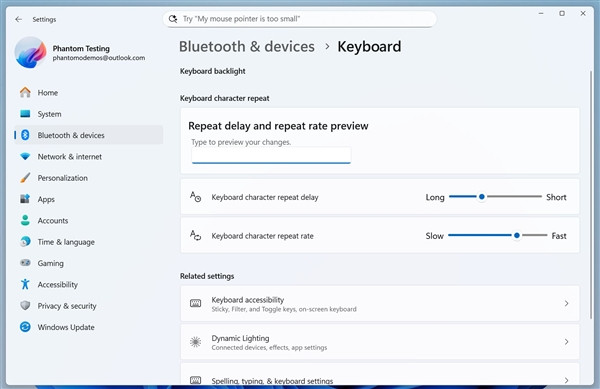The image size is (600, 389).
Task: Click the "Long" label of delay slider
Action: pyautogui.click(x=435, y=197)
